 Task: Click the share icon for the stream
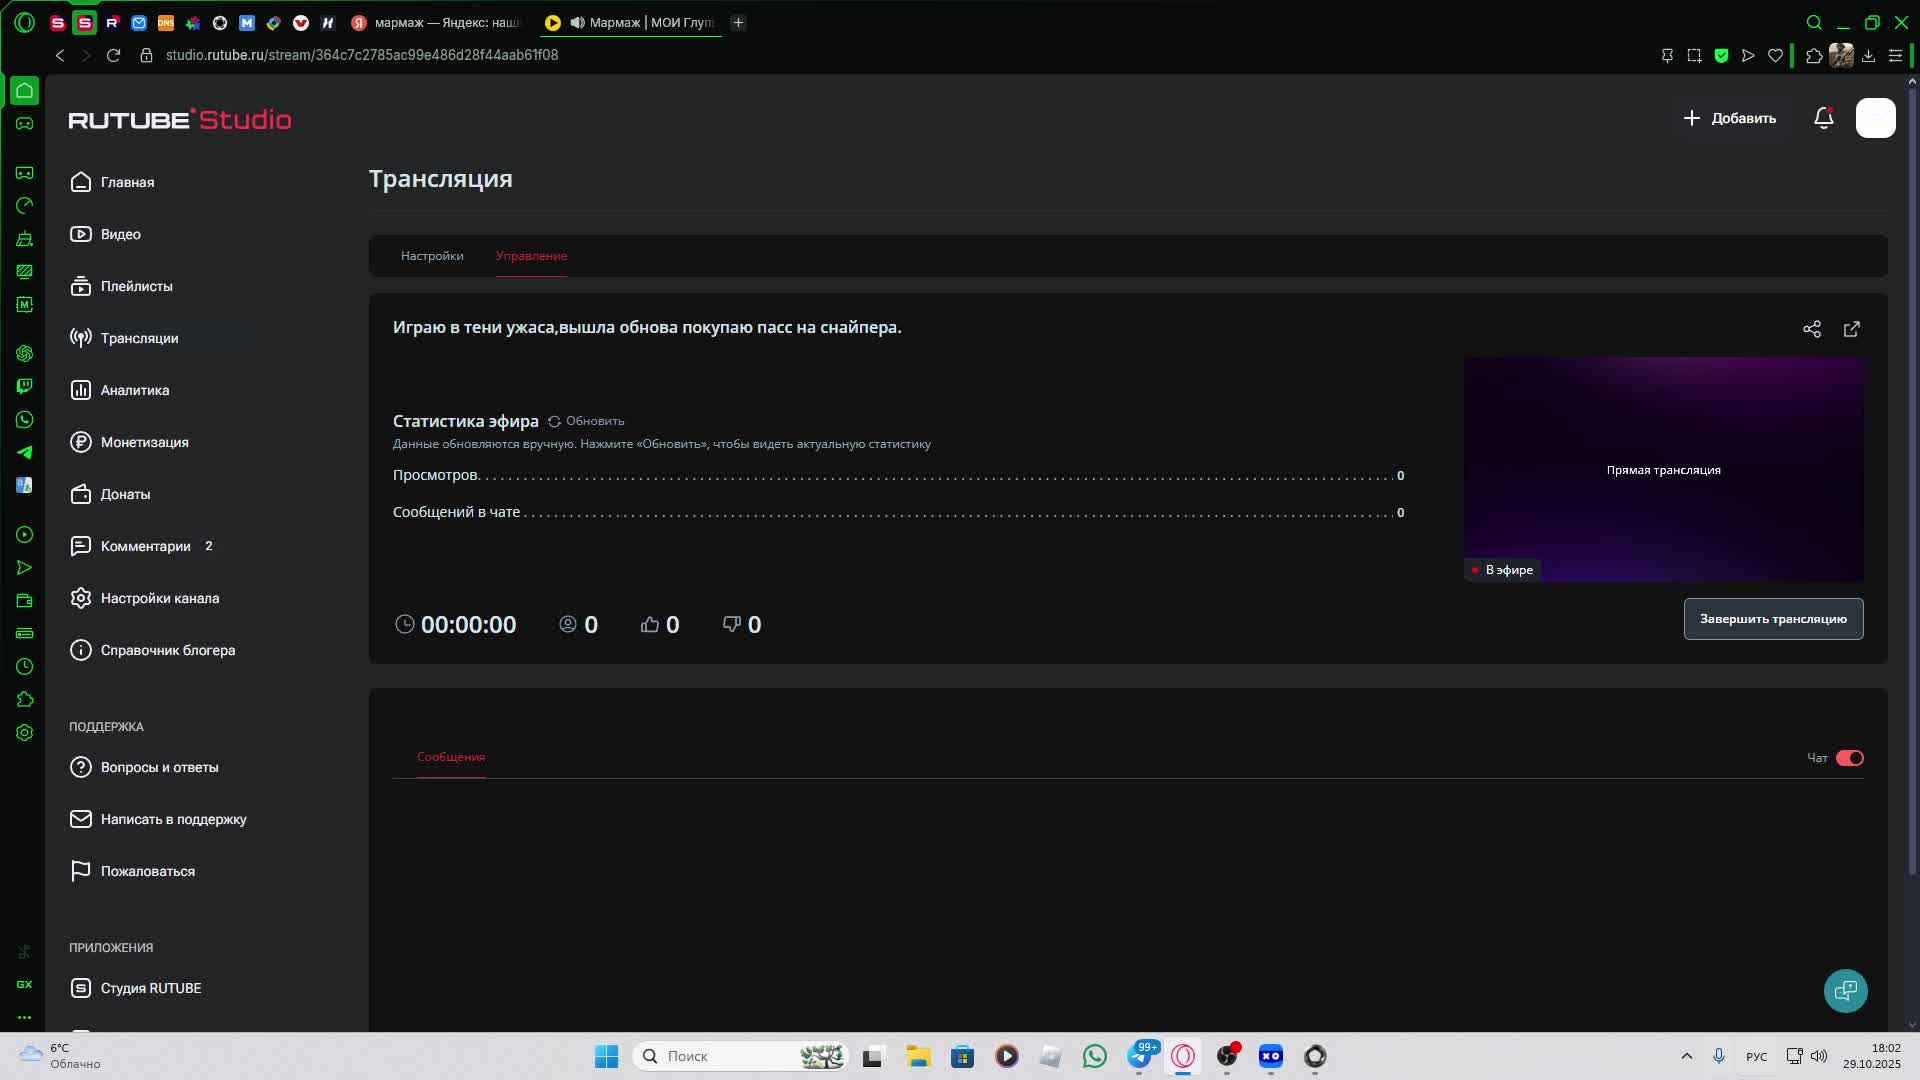pos(1811,329)
